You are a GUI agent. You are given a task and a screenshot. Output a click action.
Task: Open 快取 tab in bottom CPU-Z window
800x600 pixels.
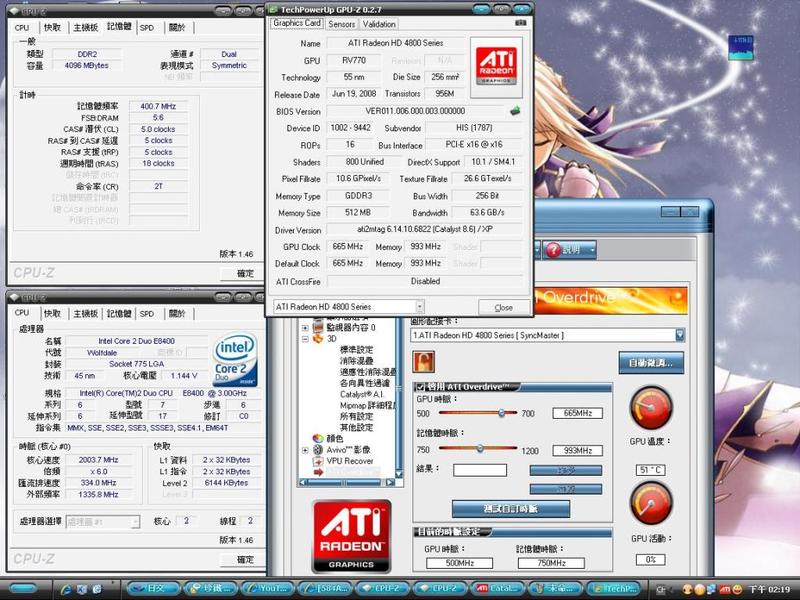[53, 313]
